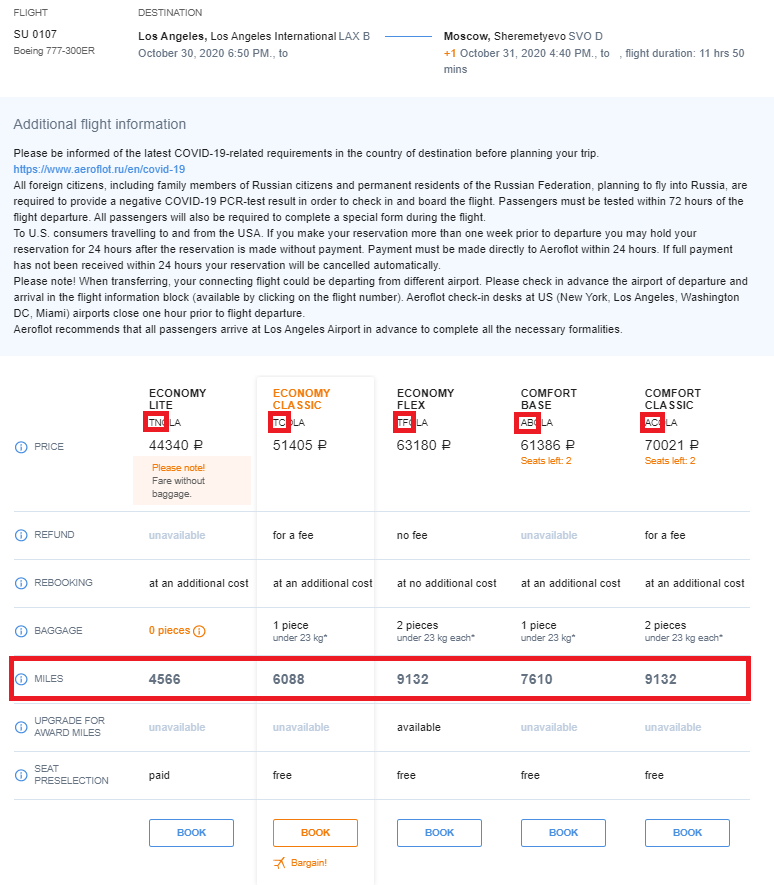This screenshot has width=774, height=885.
Task: Click the price 44340 ₽
Action: coord(176,445)
